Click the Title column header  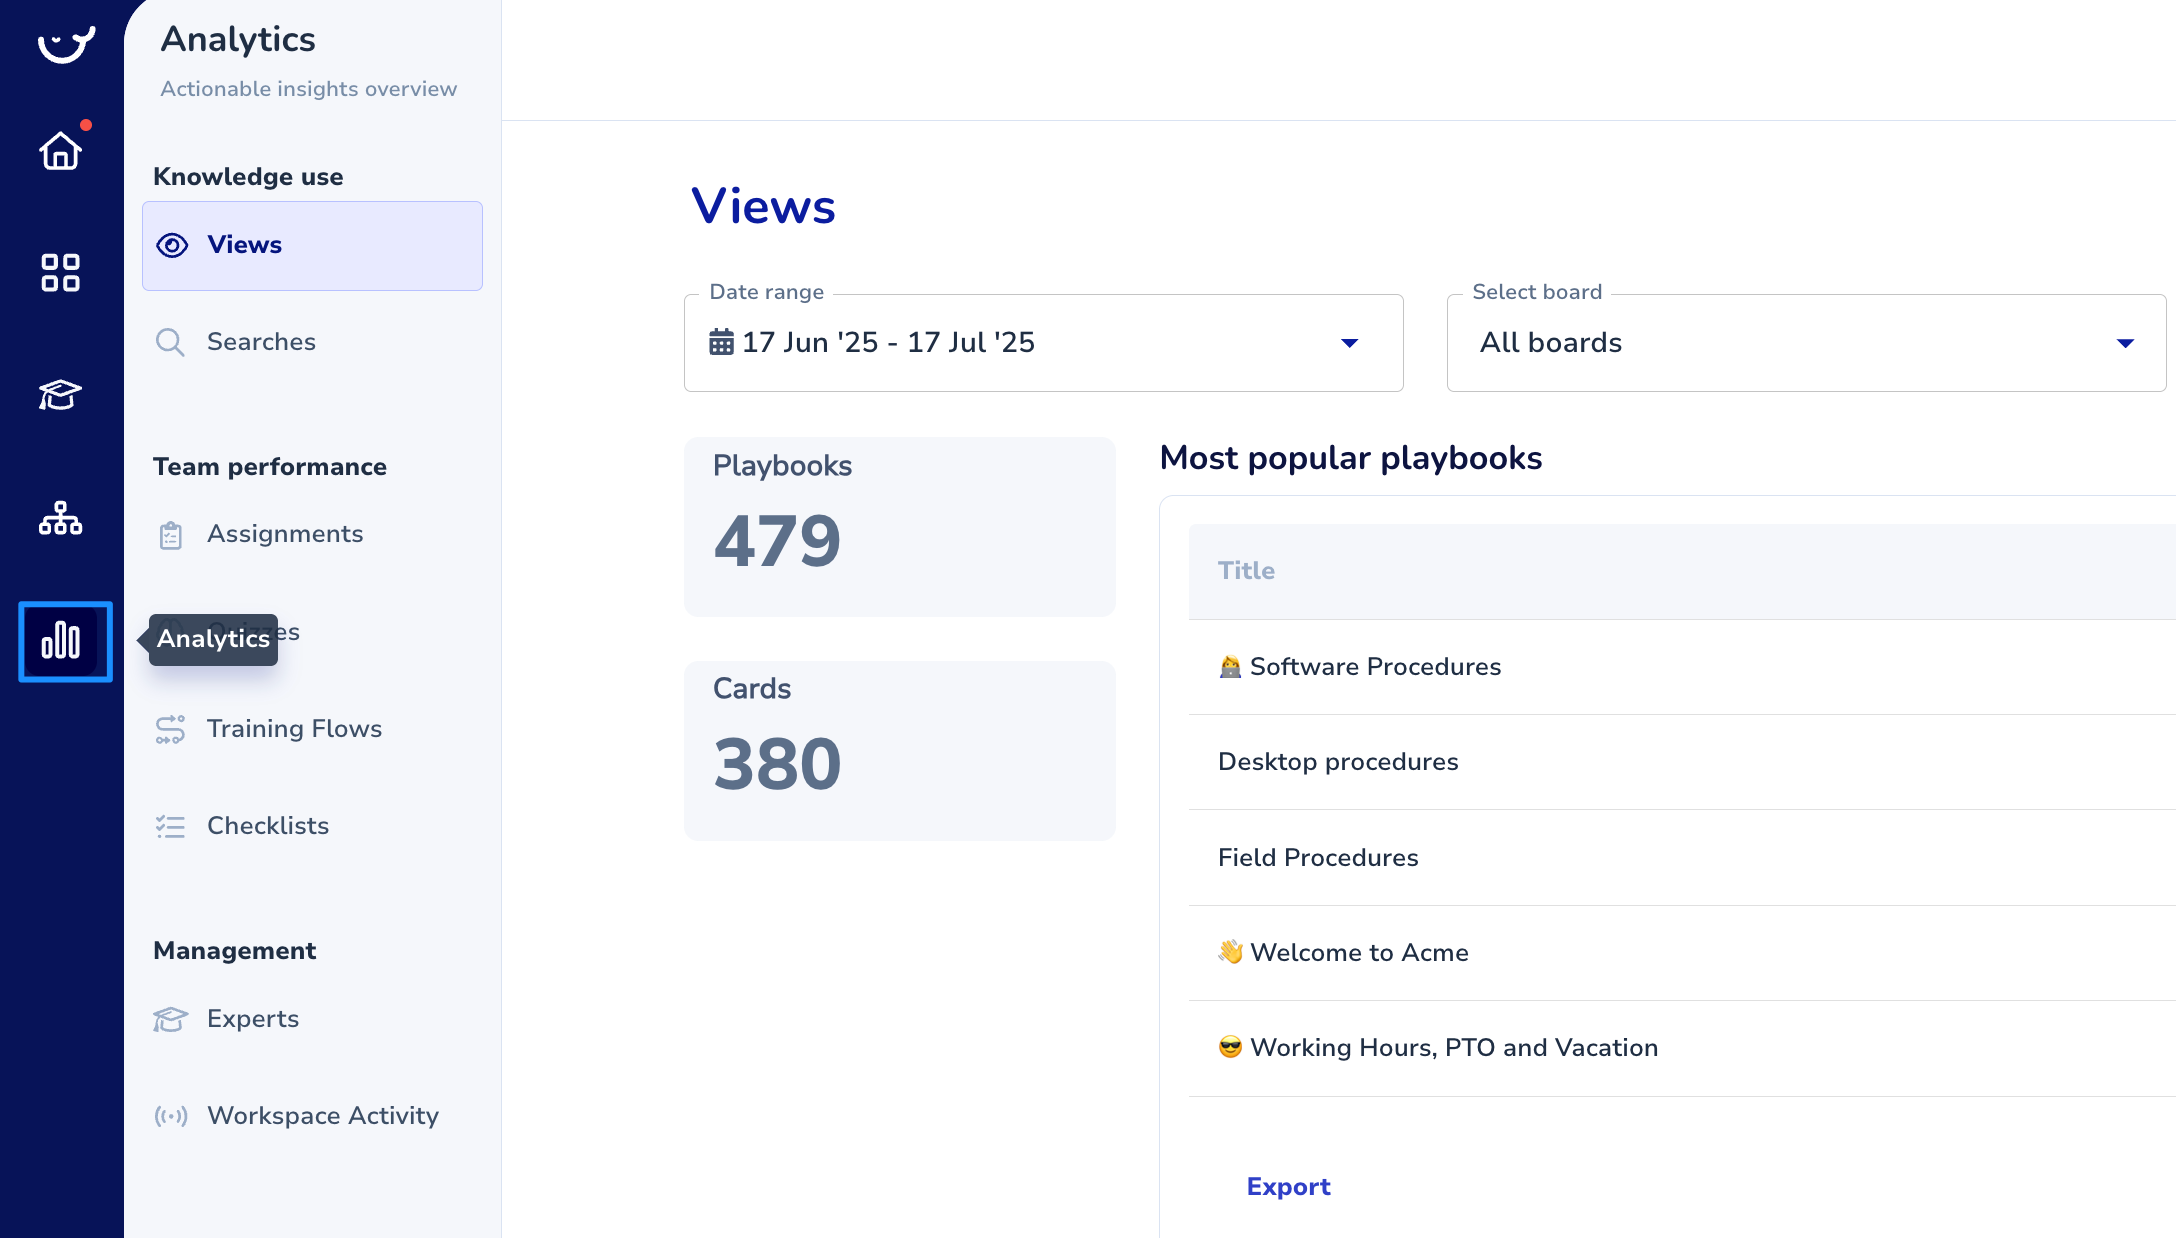tap(1246, 571)
